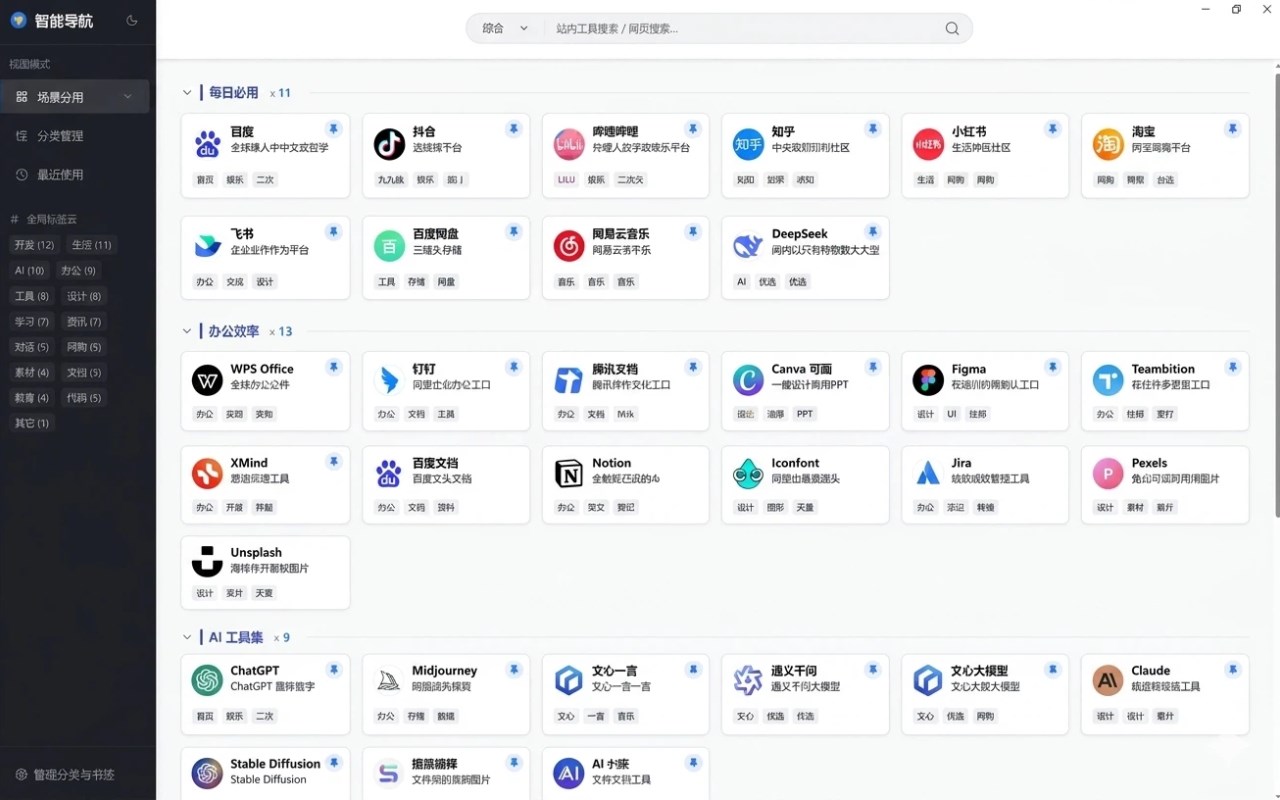
Task: Collapse the 办公效率 section chevron
Action: (187, 331)
